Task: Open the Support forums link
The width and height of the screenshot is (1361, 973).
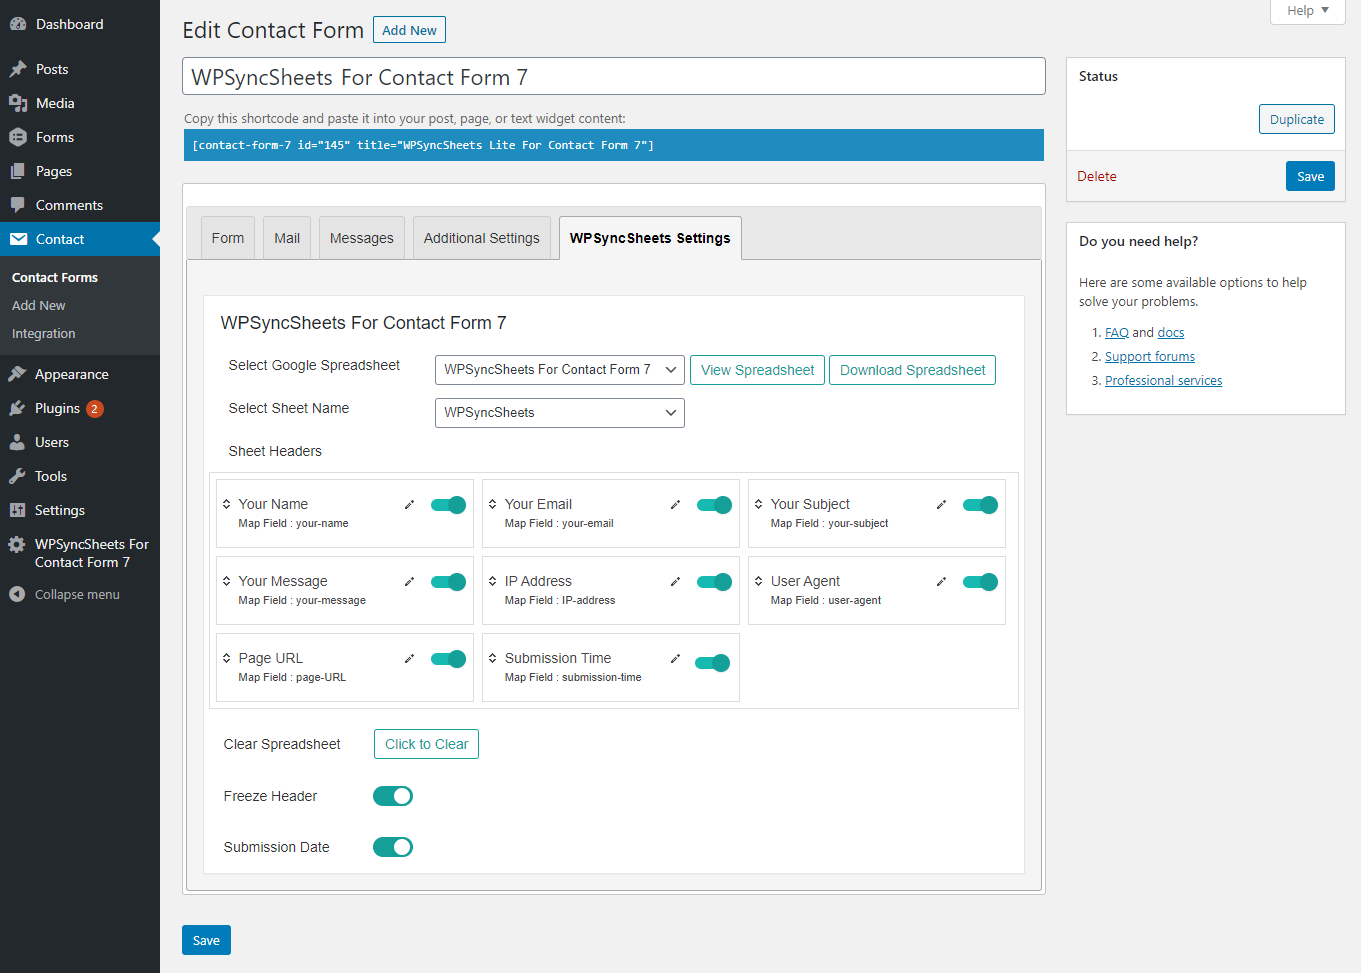Action: tap(1150, 356)
